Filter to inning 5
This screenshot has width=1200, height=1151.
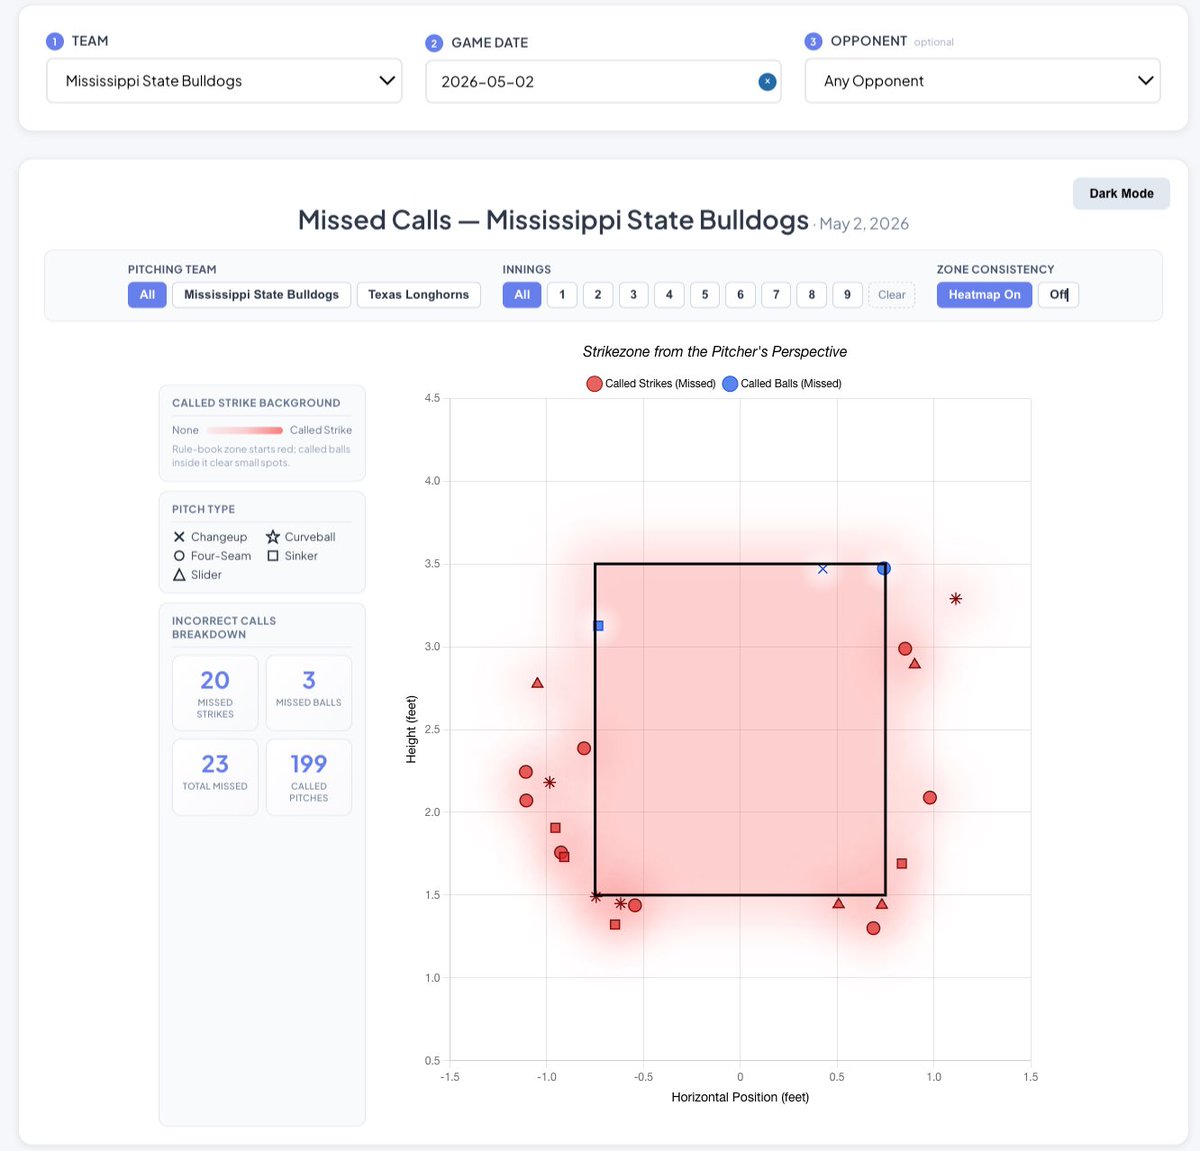[705, 295]
